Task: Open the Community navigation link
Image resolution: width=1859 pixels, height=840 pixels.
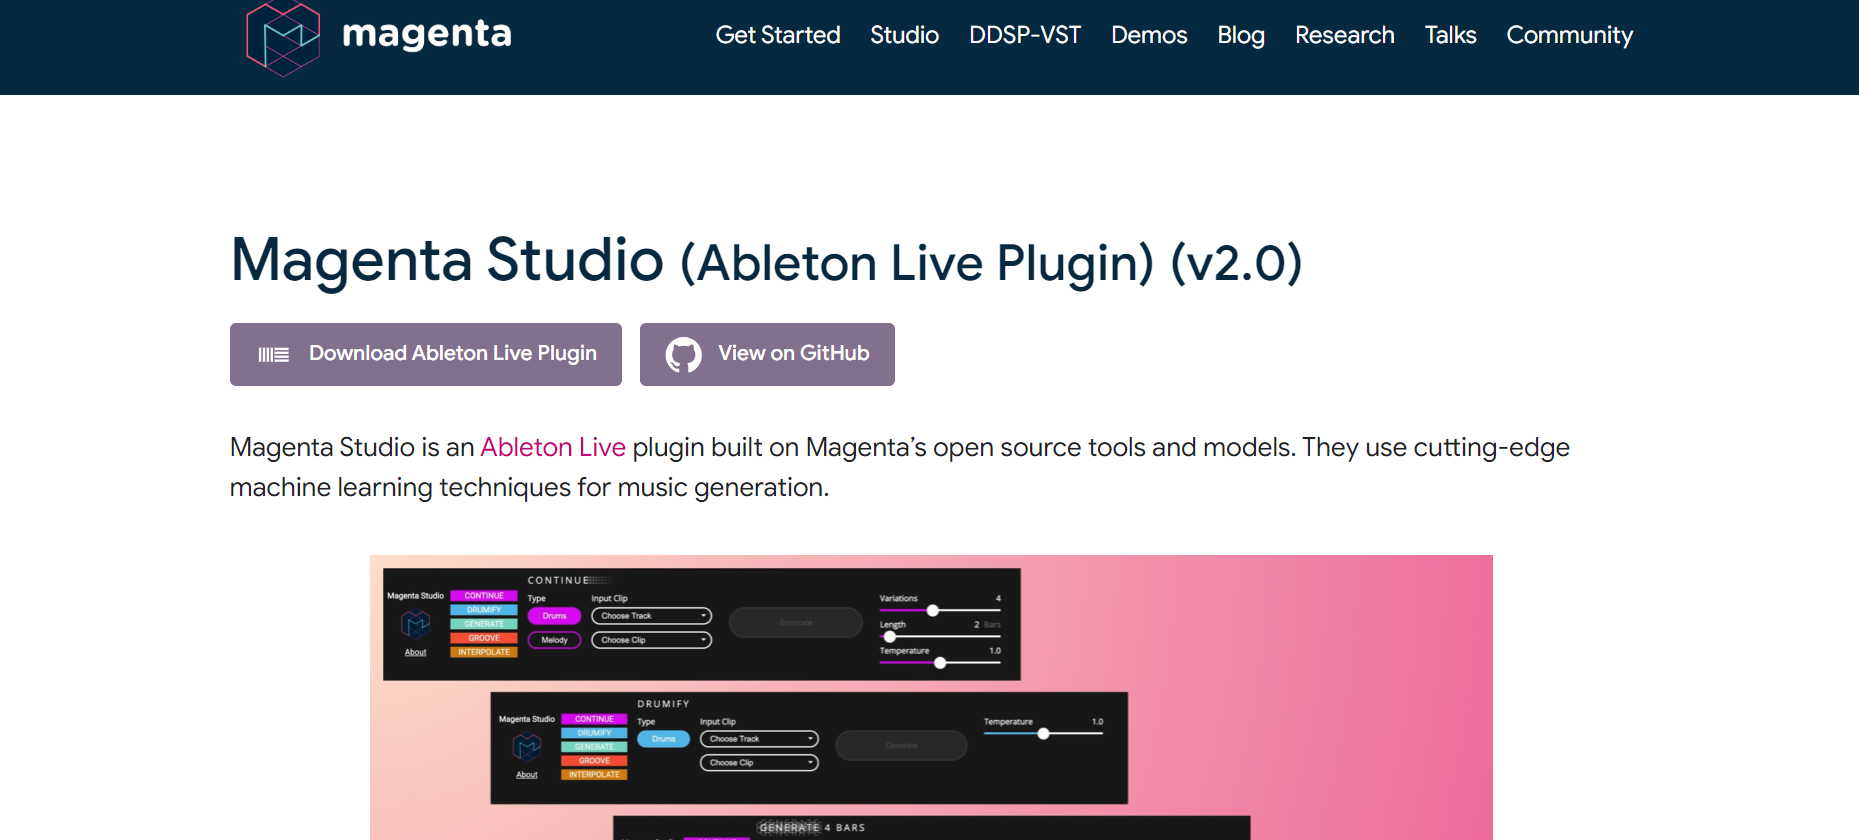Action: click(x=1569, y=35)
